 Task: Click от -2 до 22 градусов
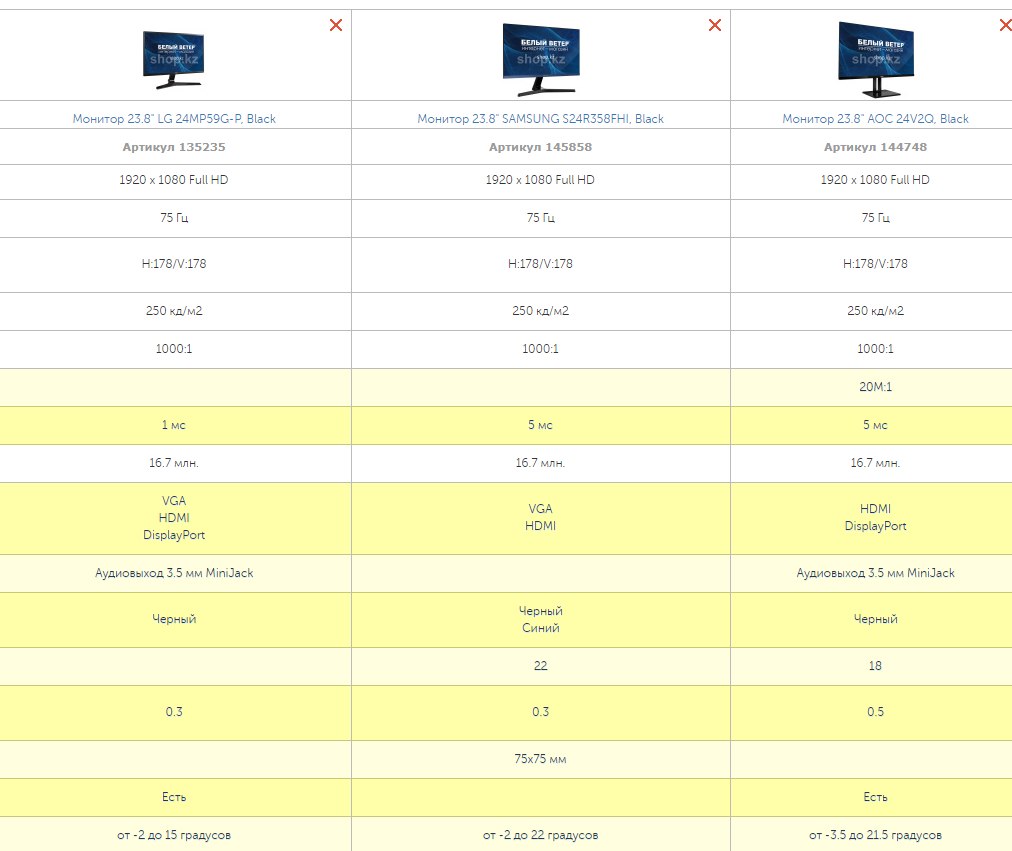click(x=540, y=836)
